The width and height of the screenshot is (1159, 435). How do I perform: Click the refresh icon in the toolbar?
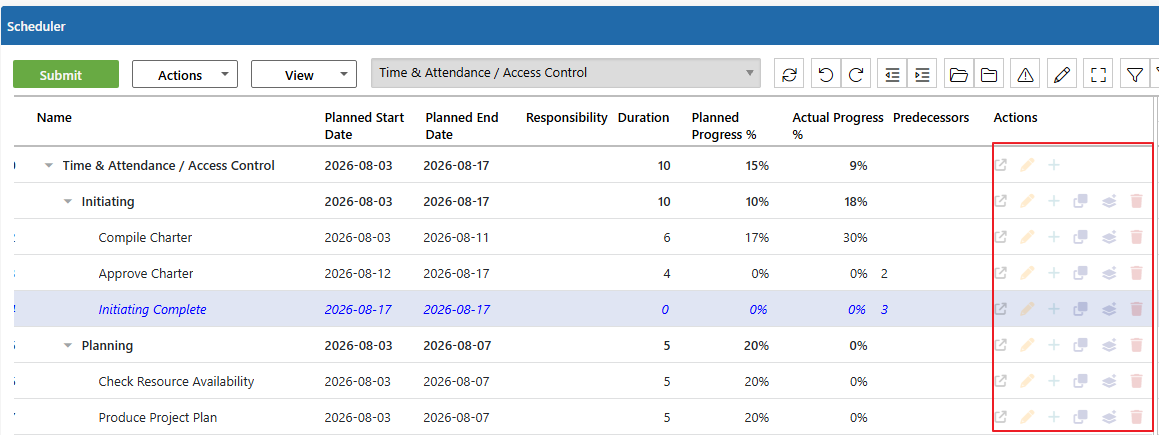[789, 75]
